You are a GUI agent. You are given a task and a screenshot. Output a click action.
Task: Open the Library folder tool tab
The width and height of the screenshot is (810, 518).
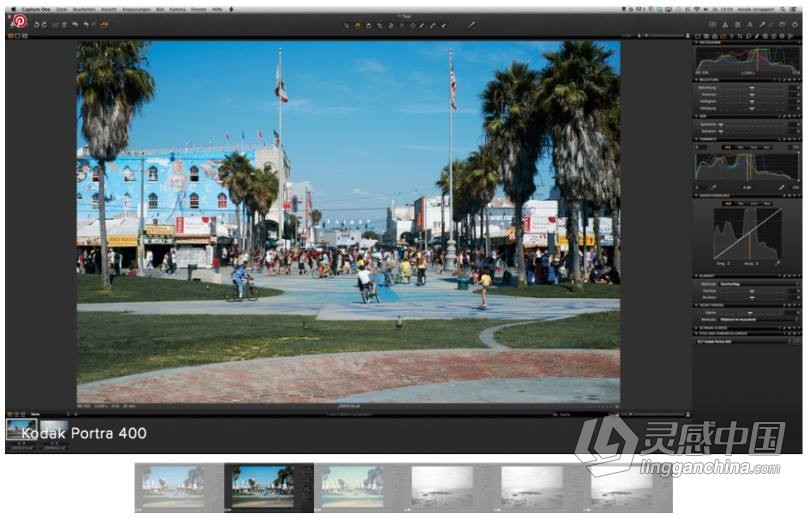(x=698, y=36)
